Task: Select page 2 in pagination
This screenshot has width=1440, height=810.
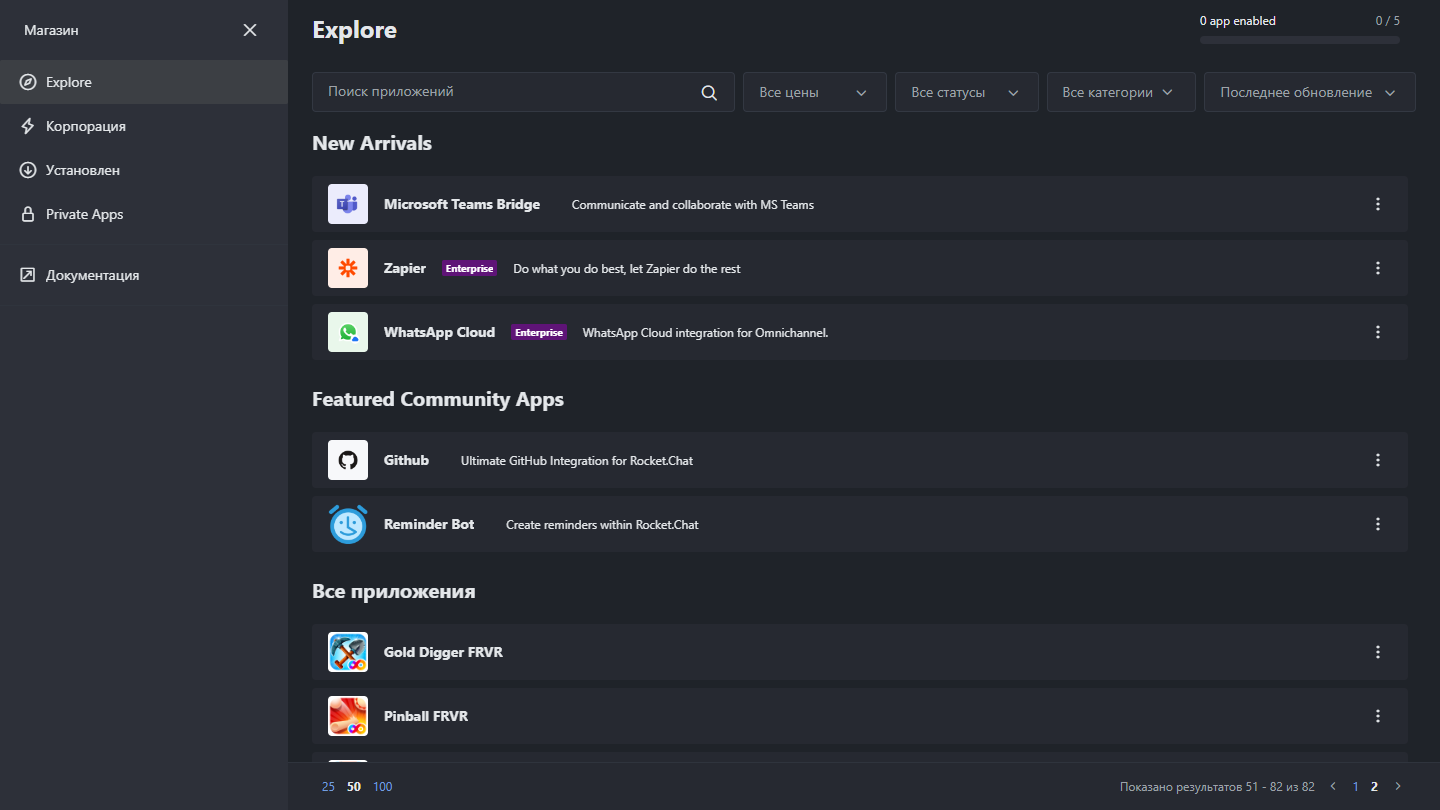Action: tap(1374, 787)
